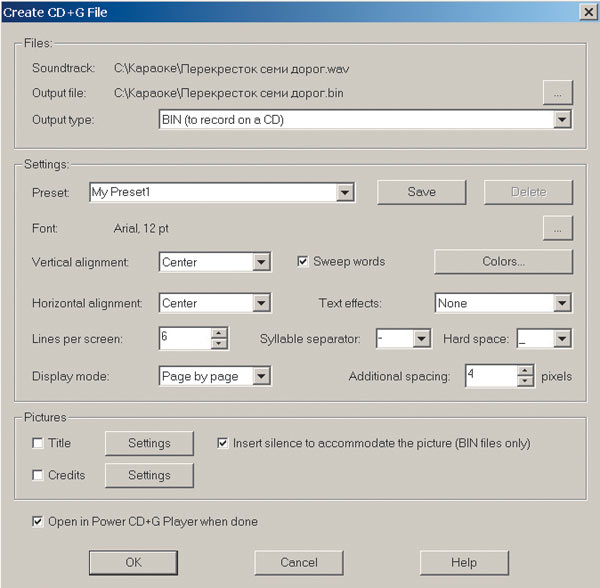Image resolution: width=600 pixels, height=588 pixels.
Task: Open the Horizontal alignment dropdown
Action: [x=261, y=303]
